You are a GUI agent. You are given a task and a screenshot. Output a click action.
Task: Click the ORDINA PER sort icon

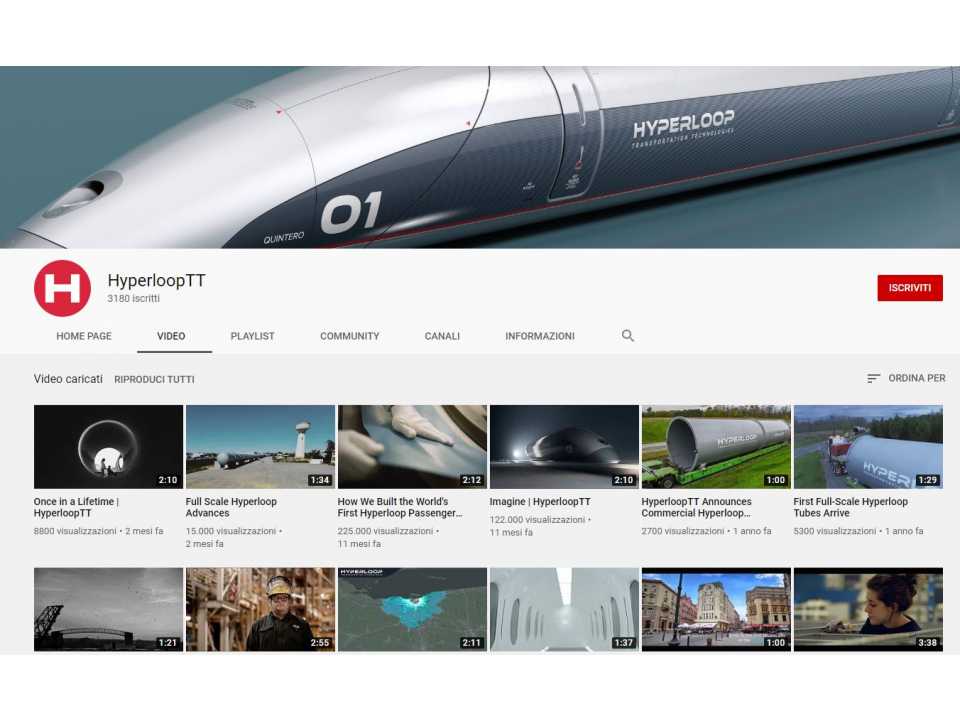tap(872, 378)
